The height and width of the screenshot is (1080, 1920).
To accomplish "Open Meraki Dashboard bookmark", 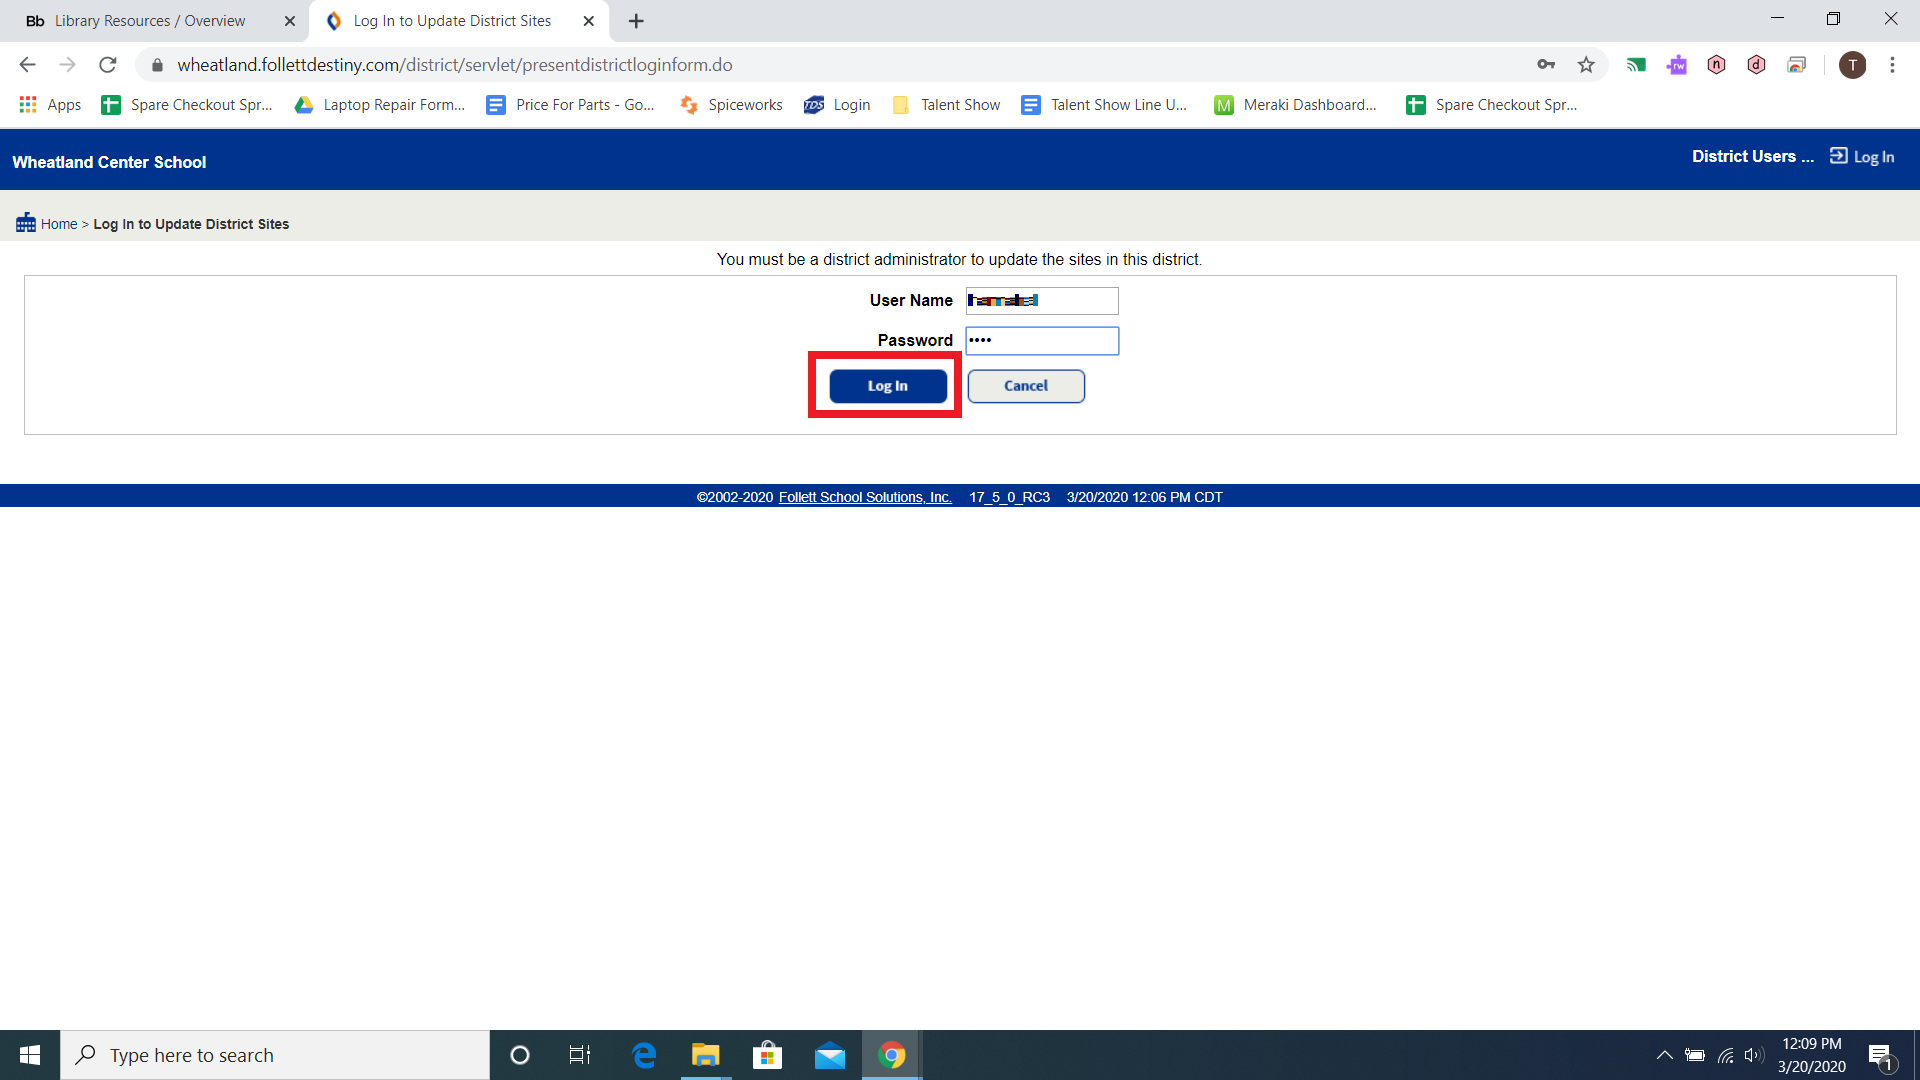I will coord(1295,105).
